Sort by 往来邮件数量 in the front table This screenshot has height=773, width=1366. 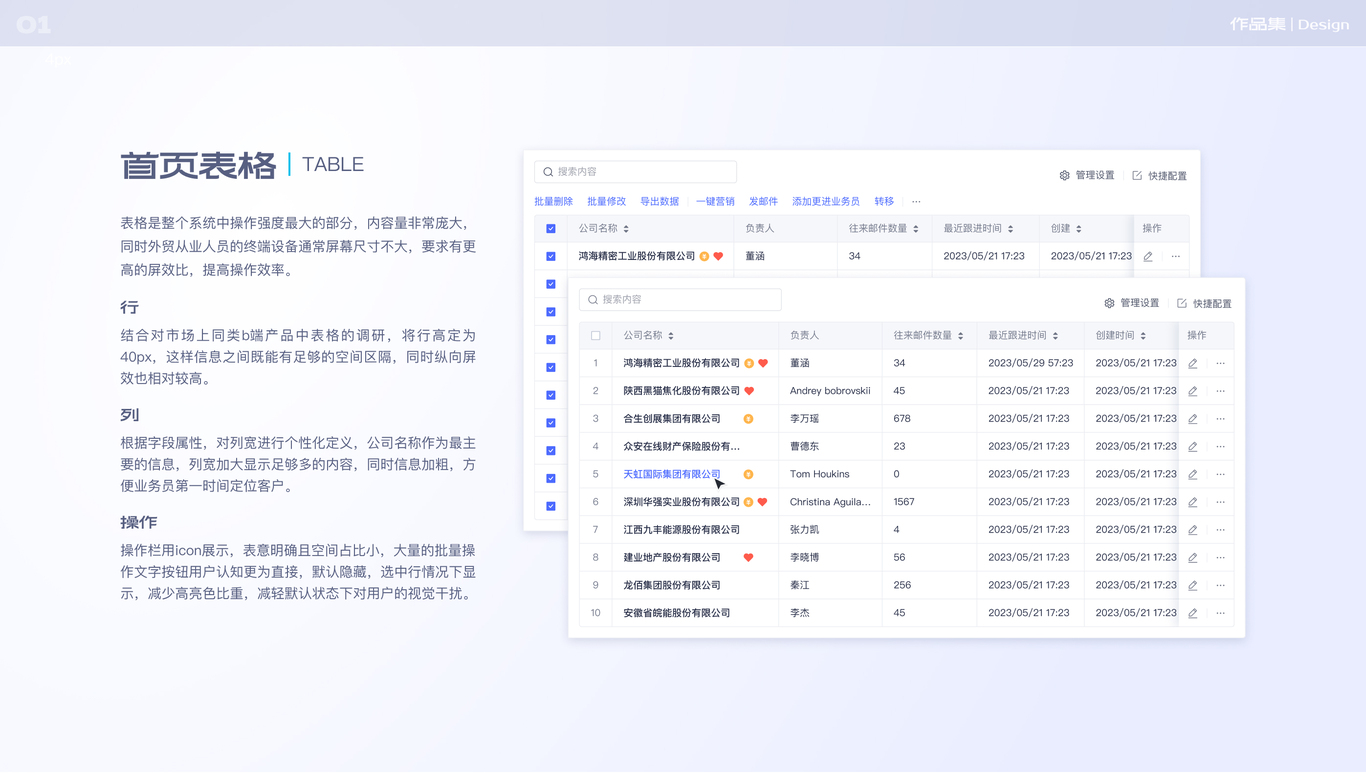click(960, 336)
